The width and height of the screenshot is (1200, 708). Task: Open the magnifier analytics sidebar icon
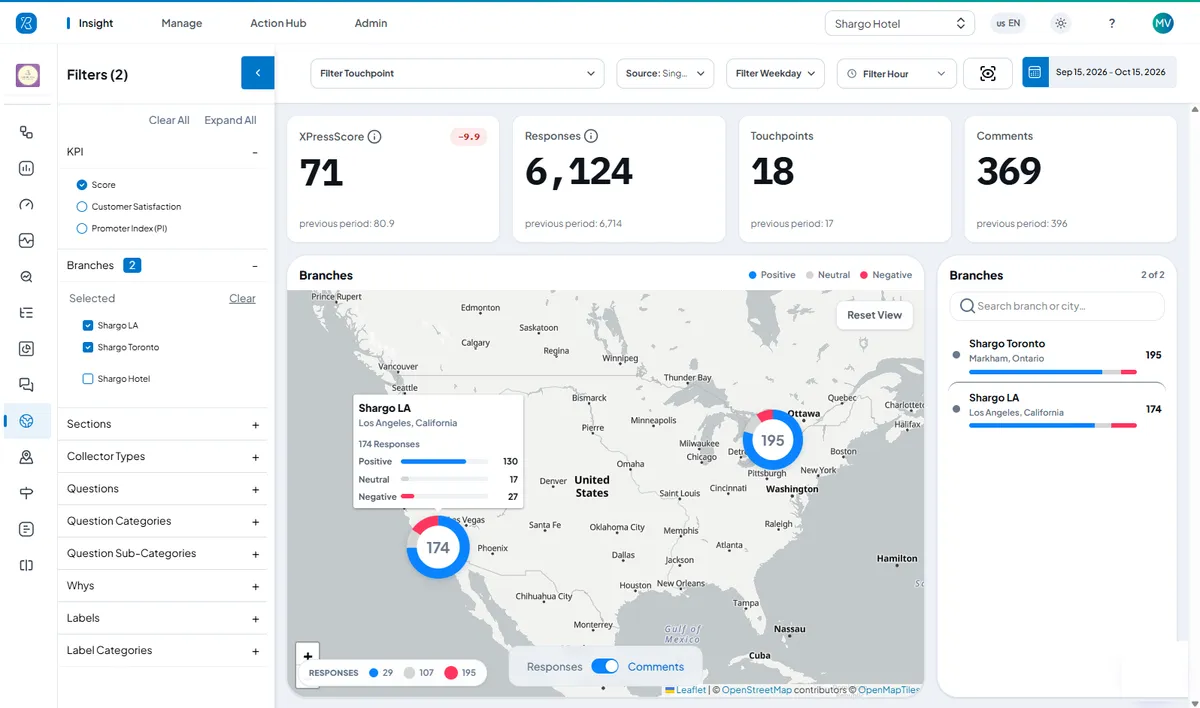(27, 277)
